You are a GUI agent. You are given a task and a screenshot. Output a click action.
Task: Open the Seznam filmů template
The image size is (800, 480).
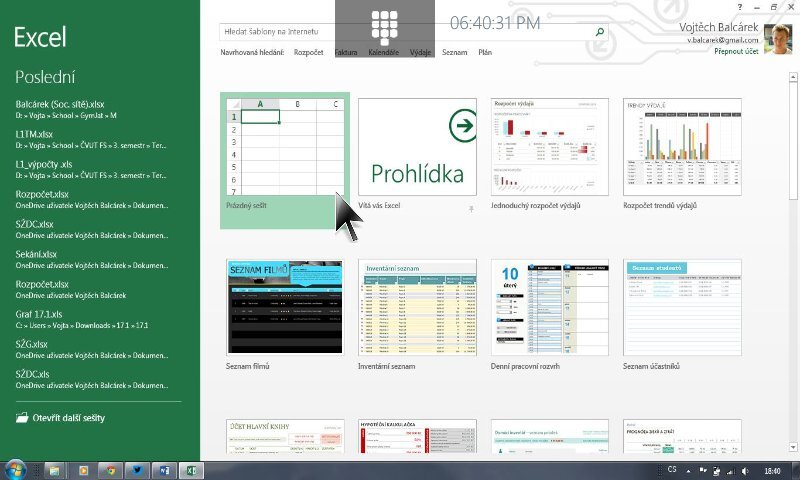[x=285, y=307]
